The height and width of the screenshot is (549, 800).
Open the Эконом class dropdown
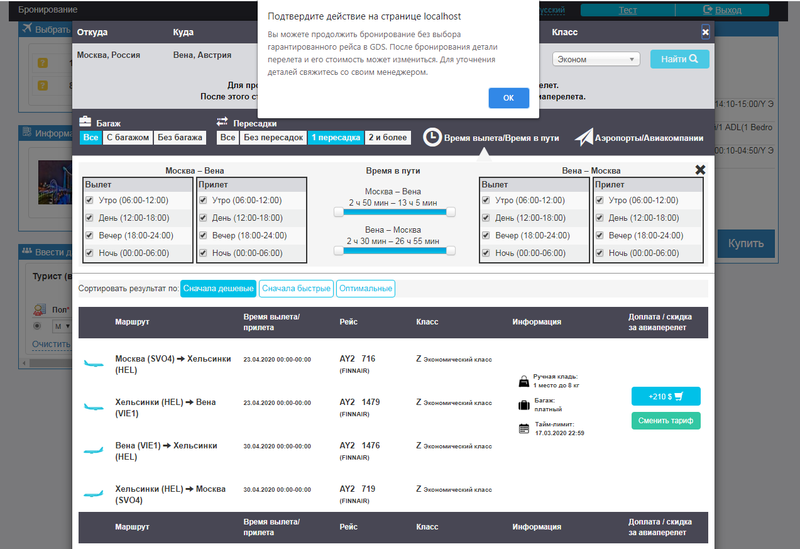click(x=596, y=59)
